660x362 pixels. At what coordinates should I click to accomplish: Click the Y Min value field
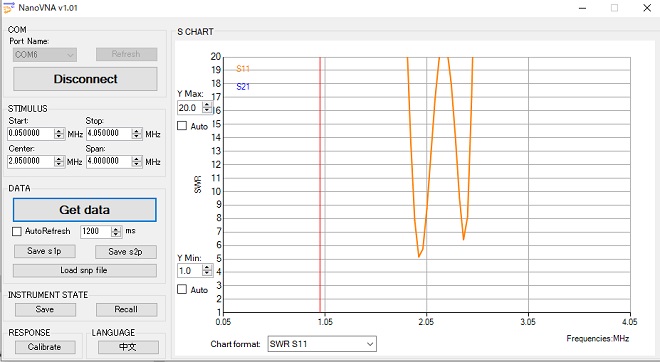[190, 271]
